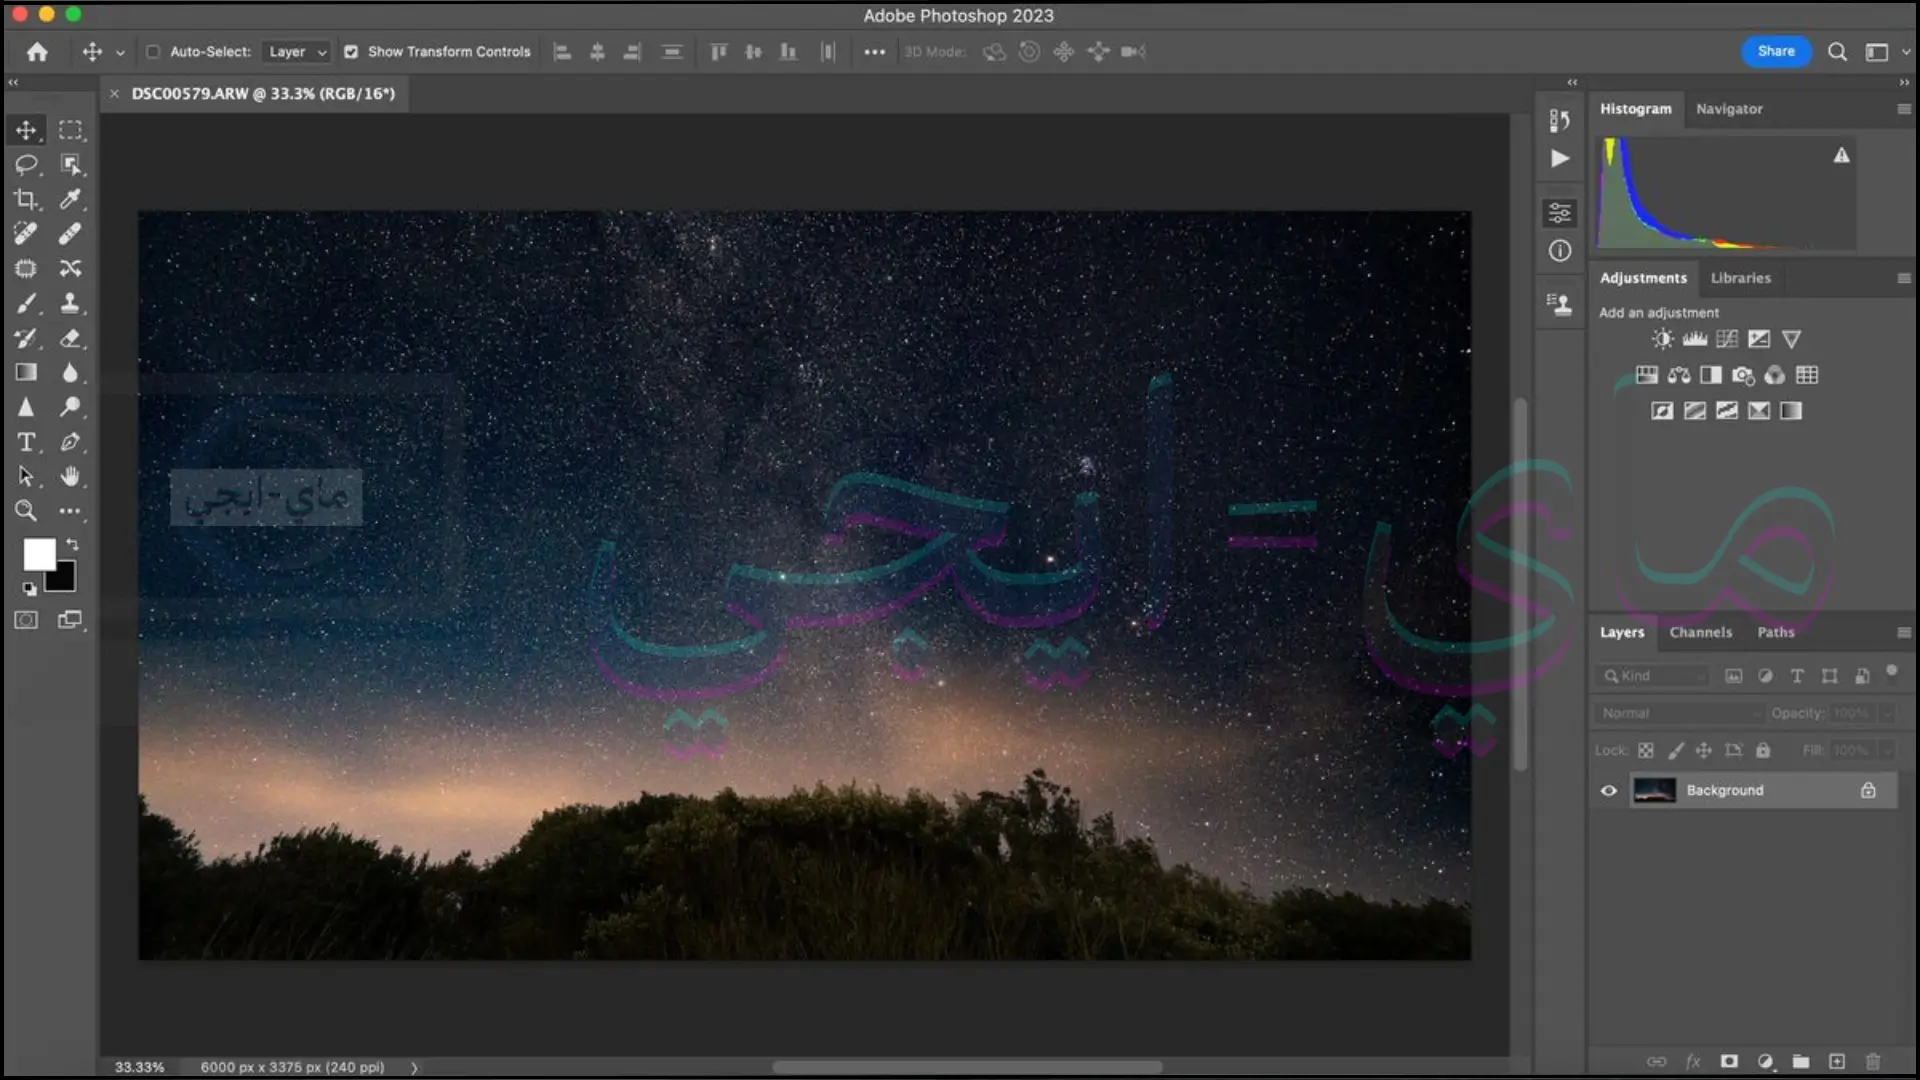The width and height of the screenshot is (1920, 1080).
Task: Open the Curves adjustment
Action: tap(1725, 339)
